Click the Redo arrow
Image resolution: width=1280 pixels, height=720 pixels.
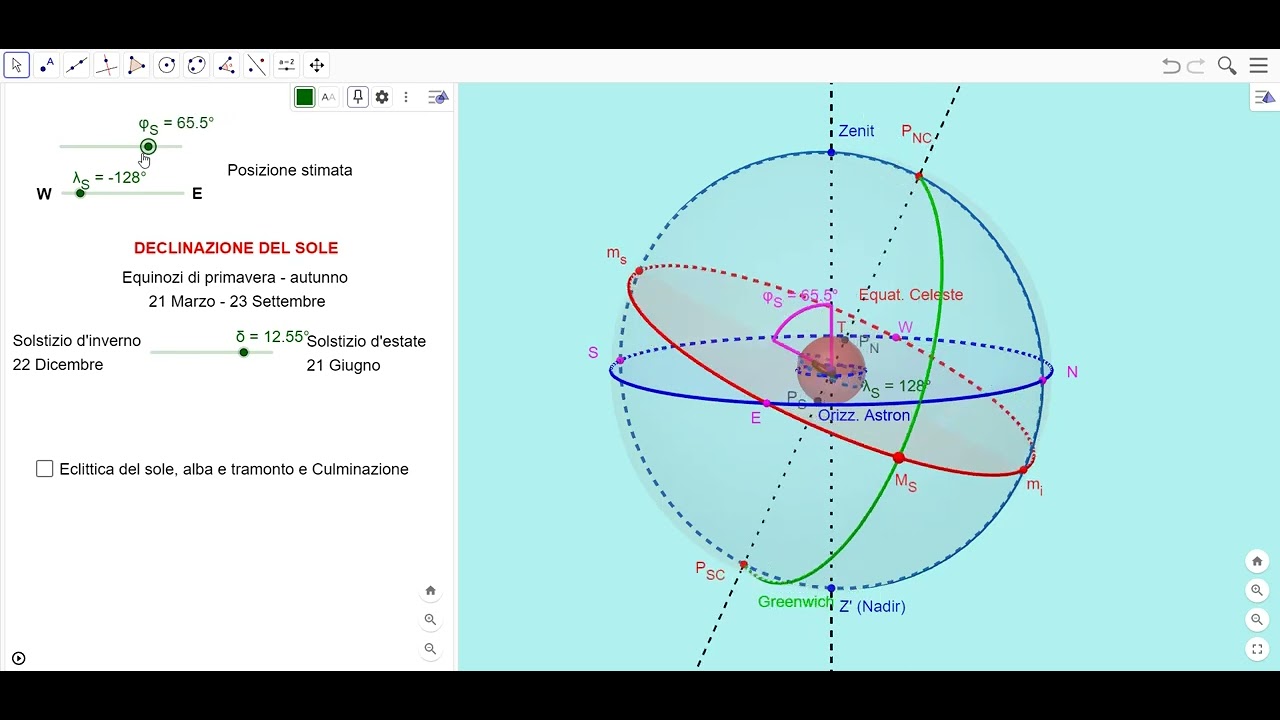[x=1196, y=66]
